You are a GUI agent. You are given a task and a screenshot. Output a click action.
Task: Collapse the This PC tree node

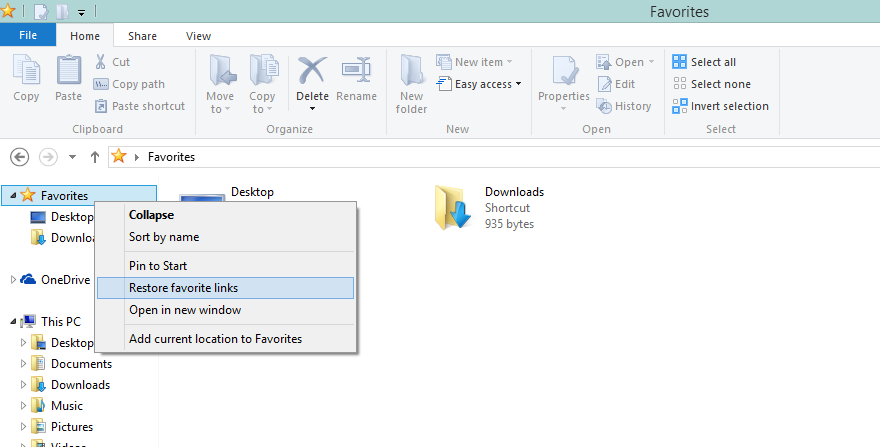(13, 322)
